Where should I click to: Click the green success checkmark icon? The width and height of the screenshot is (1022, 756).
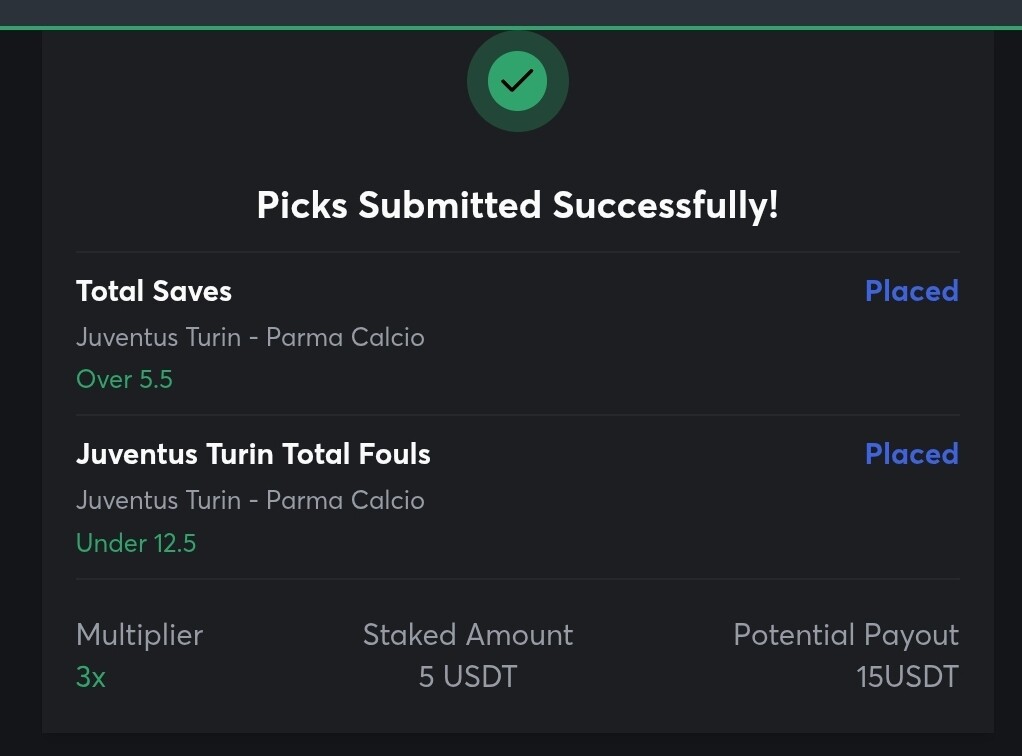[x=518, y=81]
